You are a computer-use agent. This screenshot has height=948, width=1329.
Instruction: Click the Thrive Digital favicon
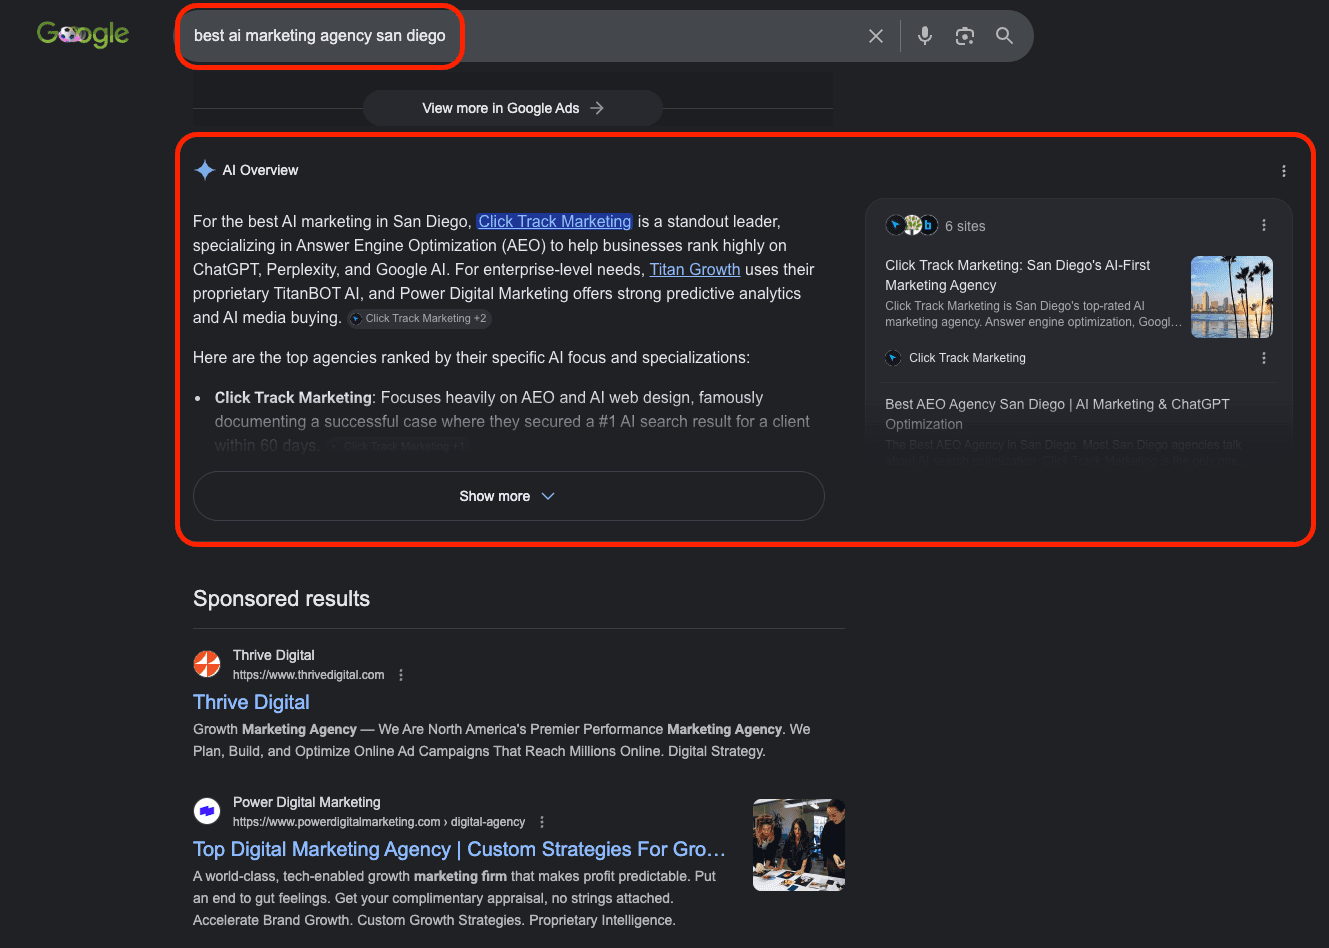207,664
